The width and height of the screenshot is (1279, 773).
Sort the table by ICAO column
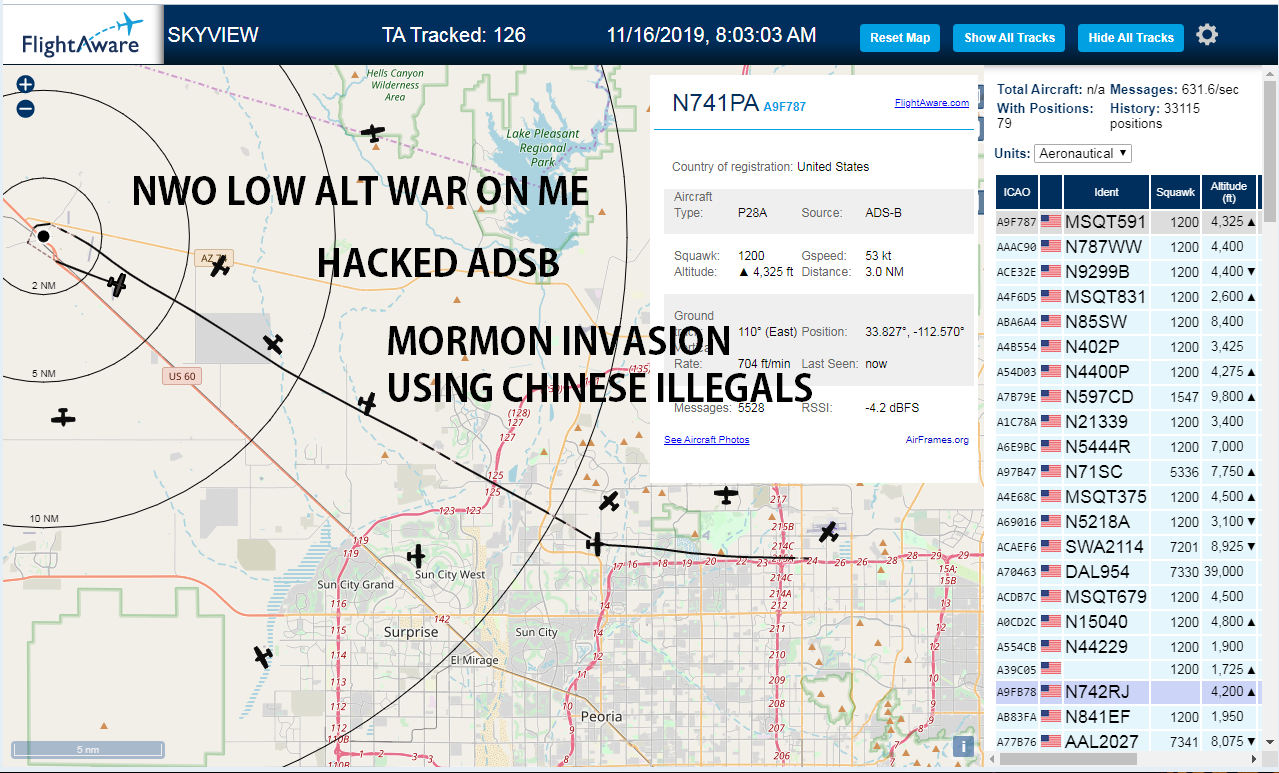coord(1016,192)
